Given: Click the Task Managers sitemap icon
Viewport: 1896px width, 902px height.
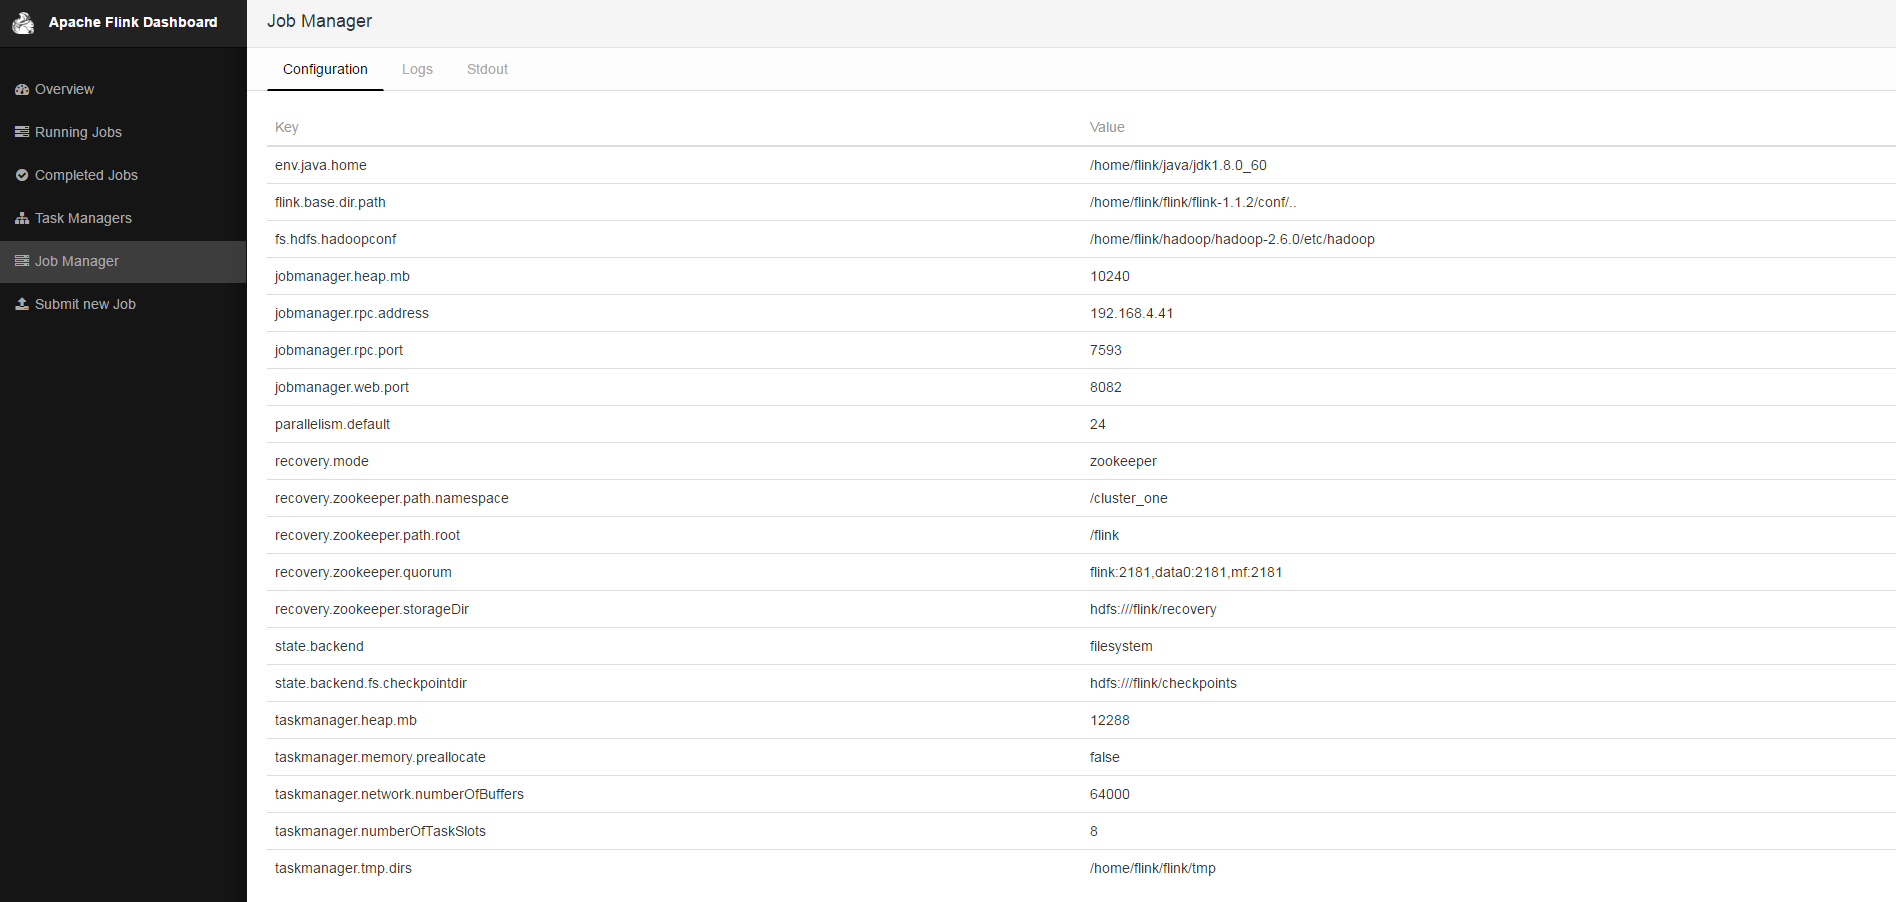Looking at the screenshot, I should (x=22, y=218).
